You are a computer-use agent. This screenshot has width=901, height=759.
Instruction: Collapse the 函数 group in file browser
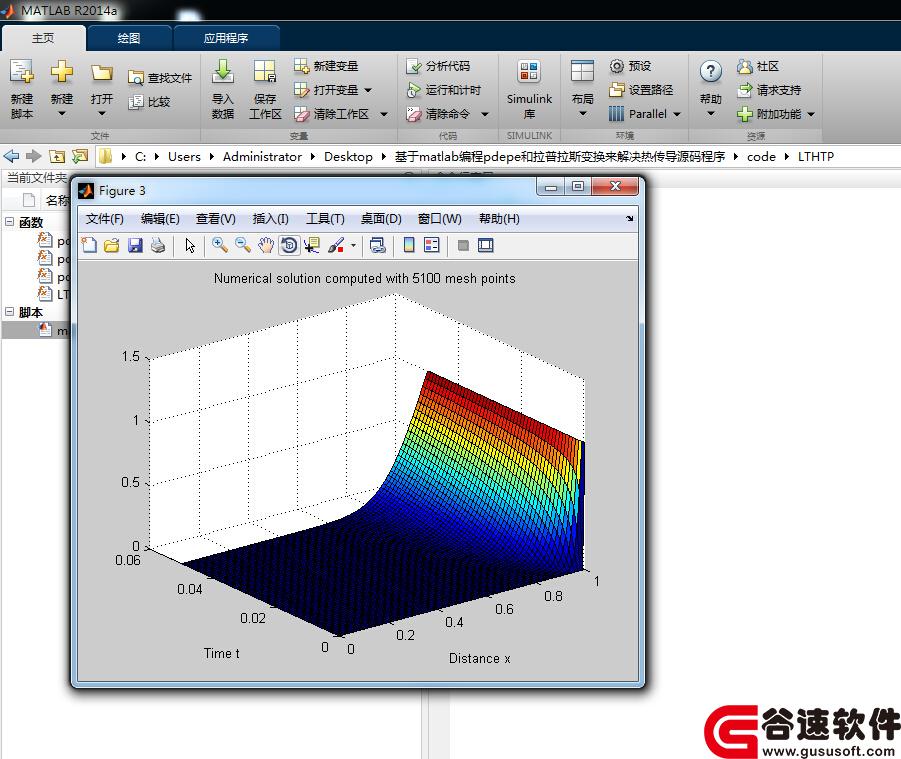click(x=10, y=221)
